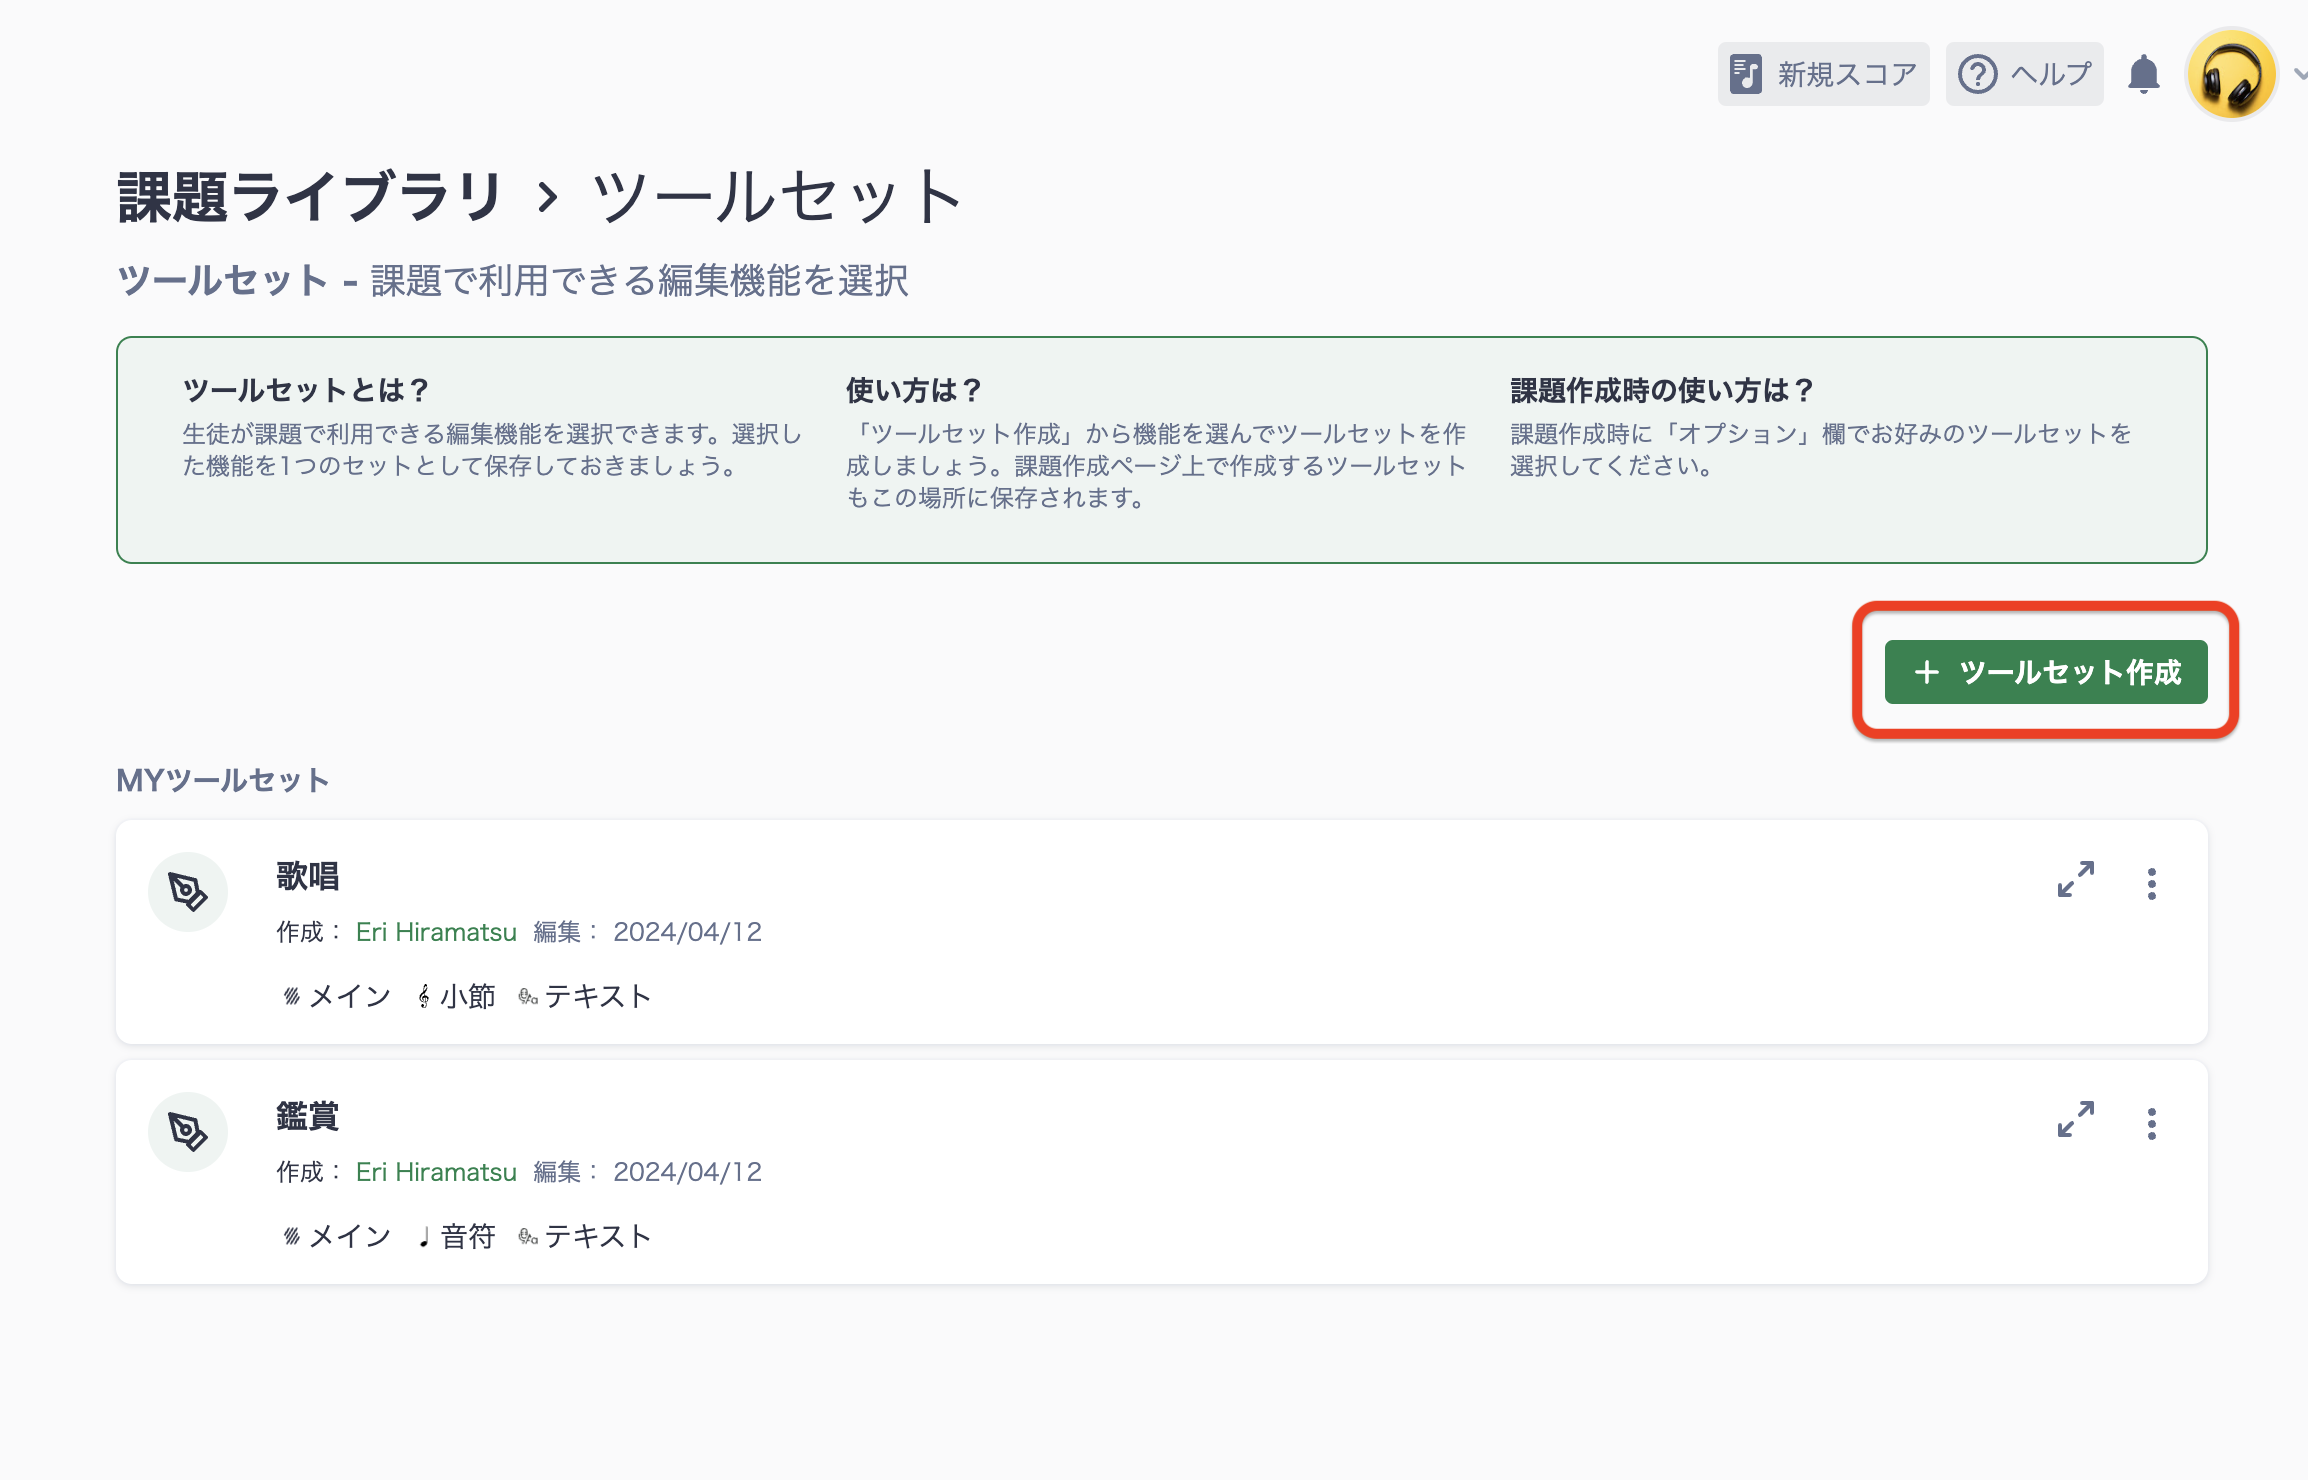Select ツールセット in the breadcrumb

(x=775, y=195)
